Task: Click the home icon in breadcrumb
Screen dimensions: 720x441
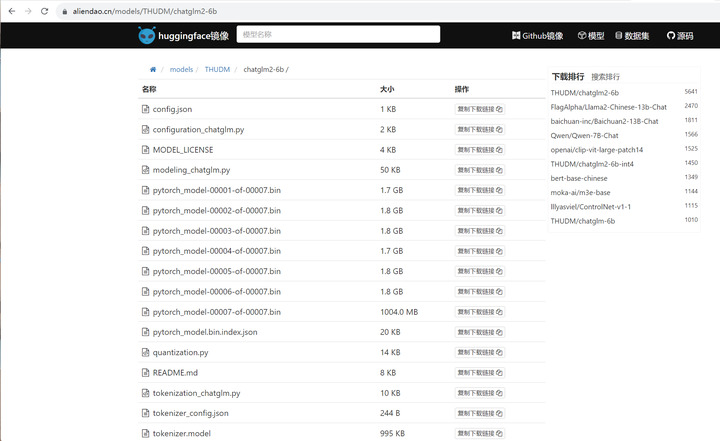Action: (153, 69)
